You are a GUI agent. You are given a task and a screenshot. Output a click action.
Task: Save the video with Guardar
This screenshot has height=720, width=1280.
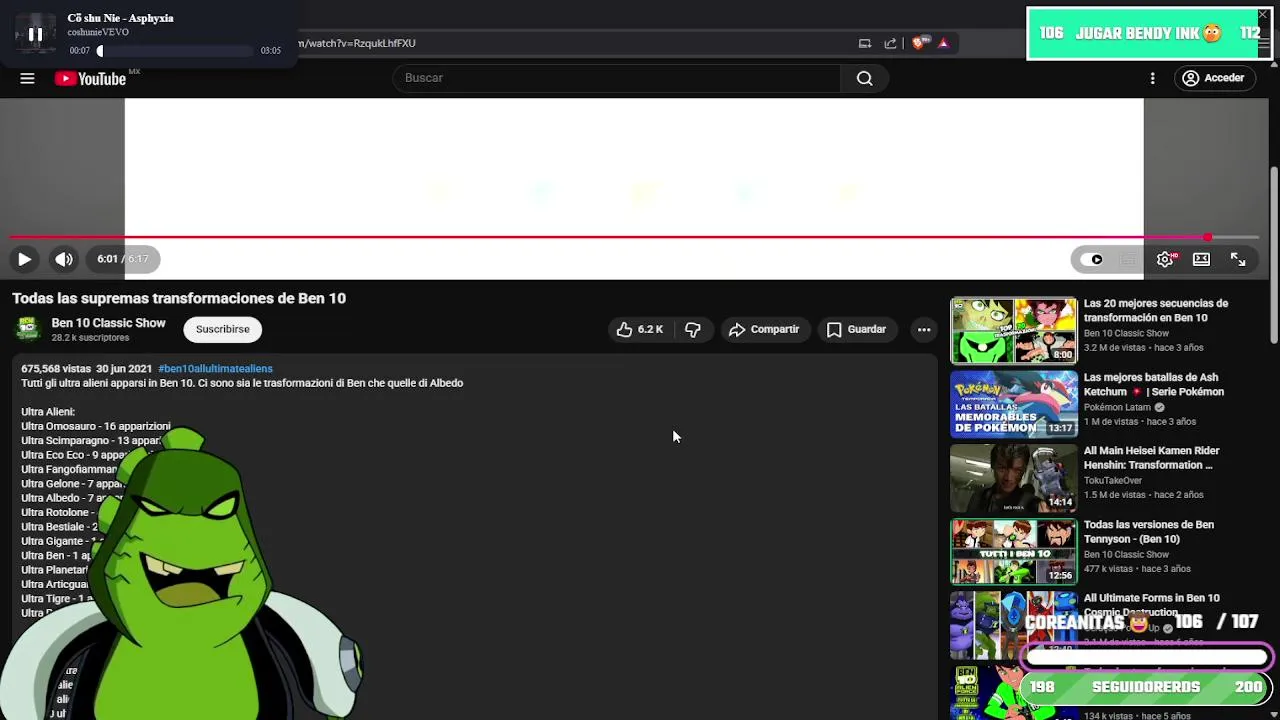coord(856,329)
